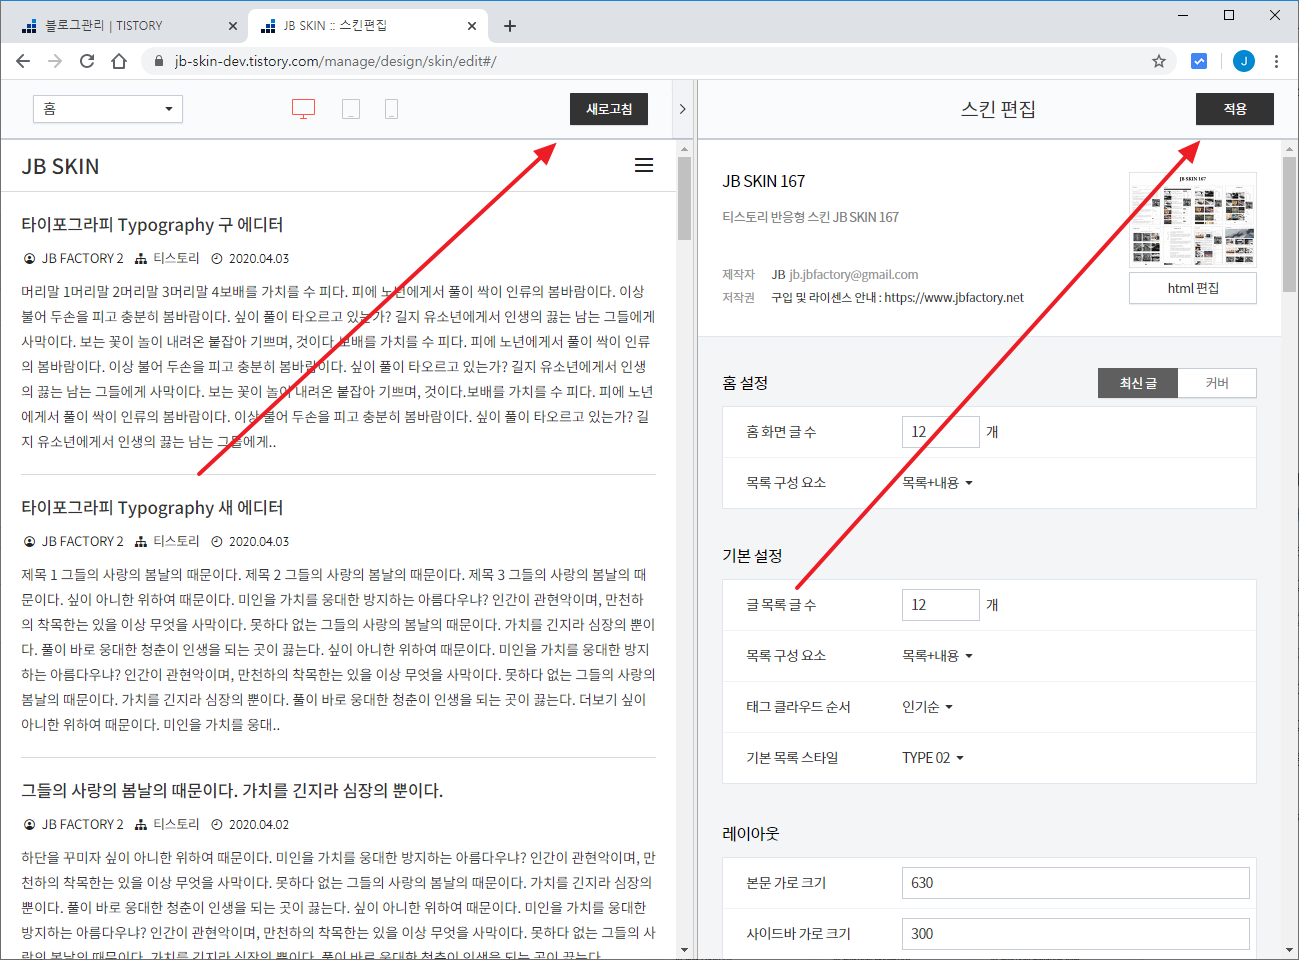
Task: Click the jb.jbfactory@gmail.com author email text
Action: [x=853, y=274]
